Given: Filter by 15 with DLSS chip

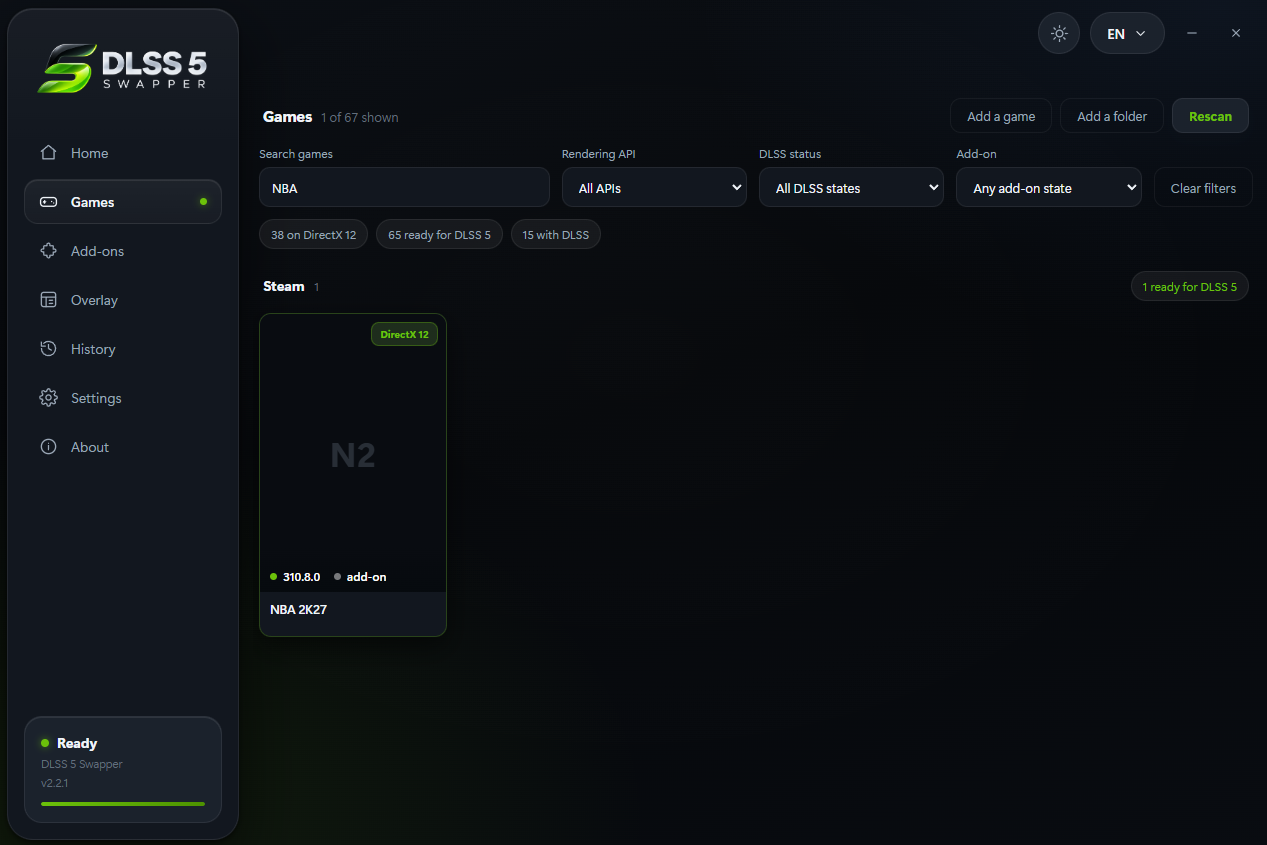Looking at the screenshot, I should click(556, 235).
